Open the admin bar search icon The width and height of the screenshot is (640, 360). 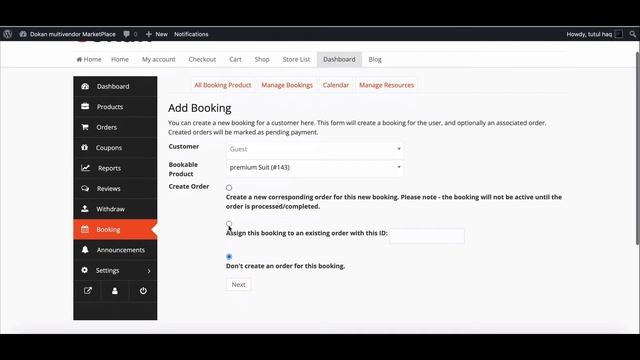632,34
